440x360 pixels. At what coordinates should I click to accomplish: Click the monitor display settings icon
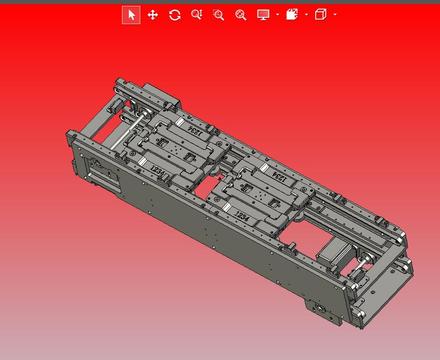[263, 15]
